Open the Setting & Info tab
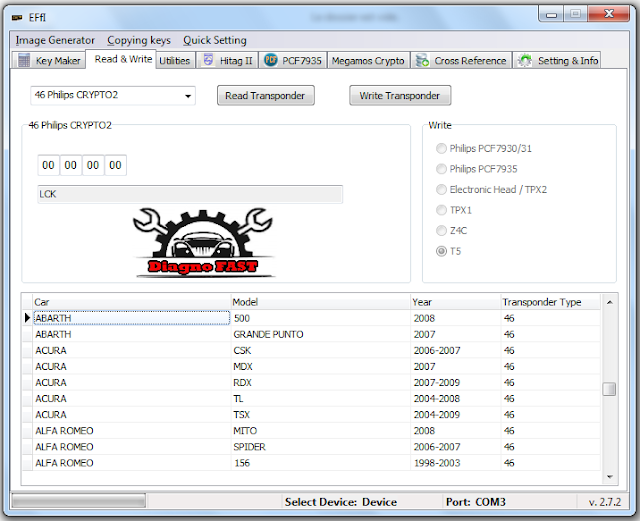 (x=557, y=60)
